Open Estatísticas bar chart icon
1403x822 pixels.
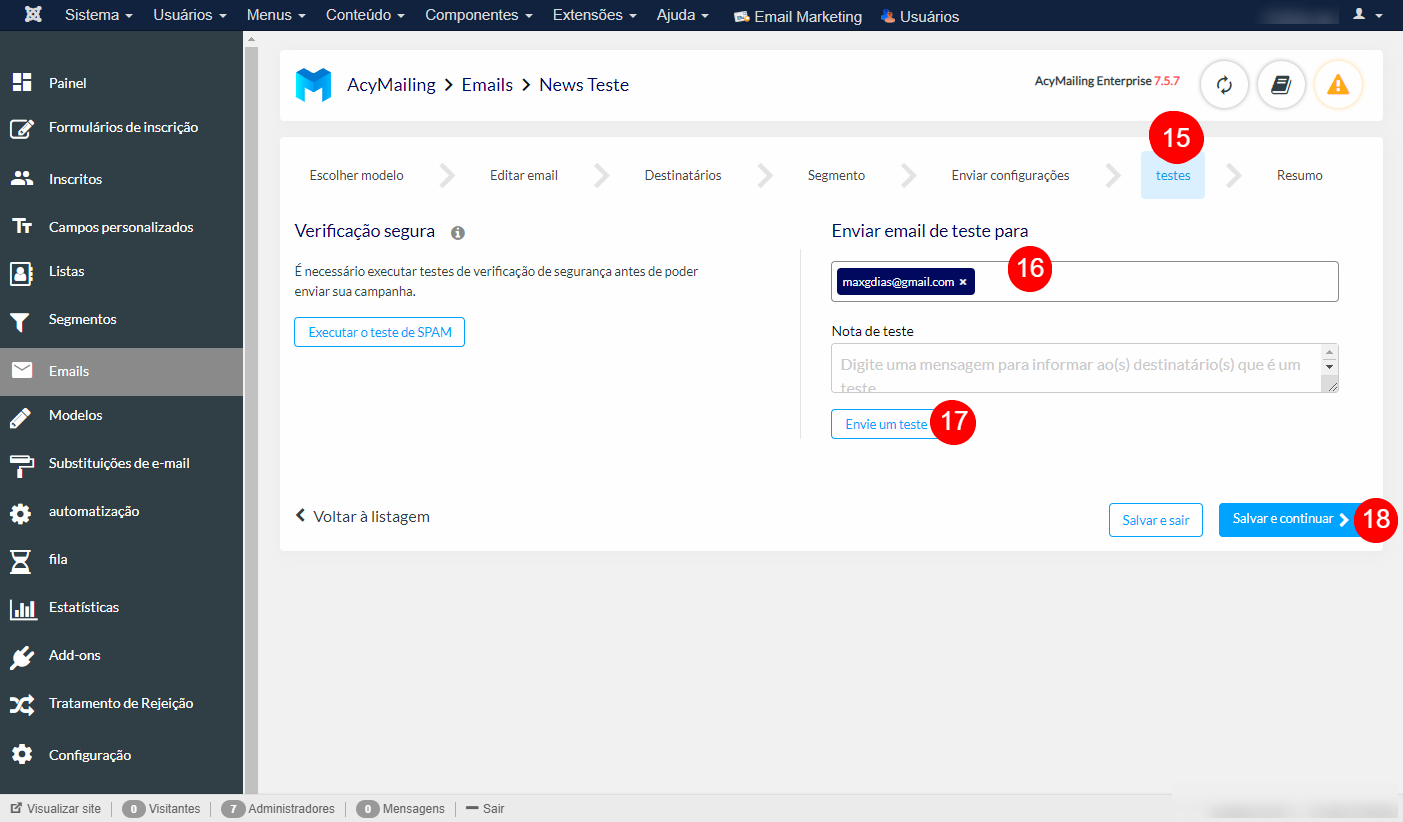[x=21, y=607]
